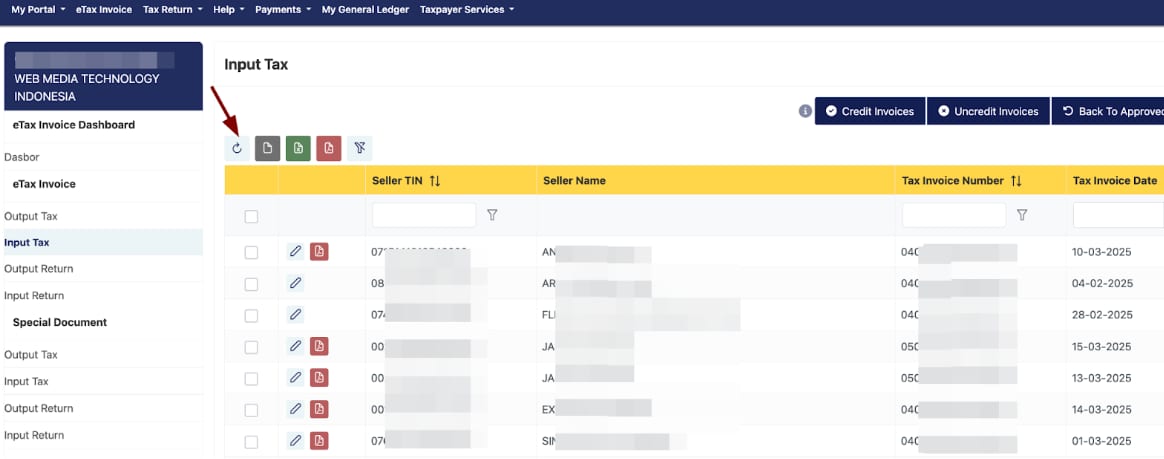The height and width of the screenshot is (459, 1164).
Task: Click funnel filter icon beside Seller TIN input
Action: click(x=492, y=215)
